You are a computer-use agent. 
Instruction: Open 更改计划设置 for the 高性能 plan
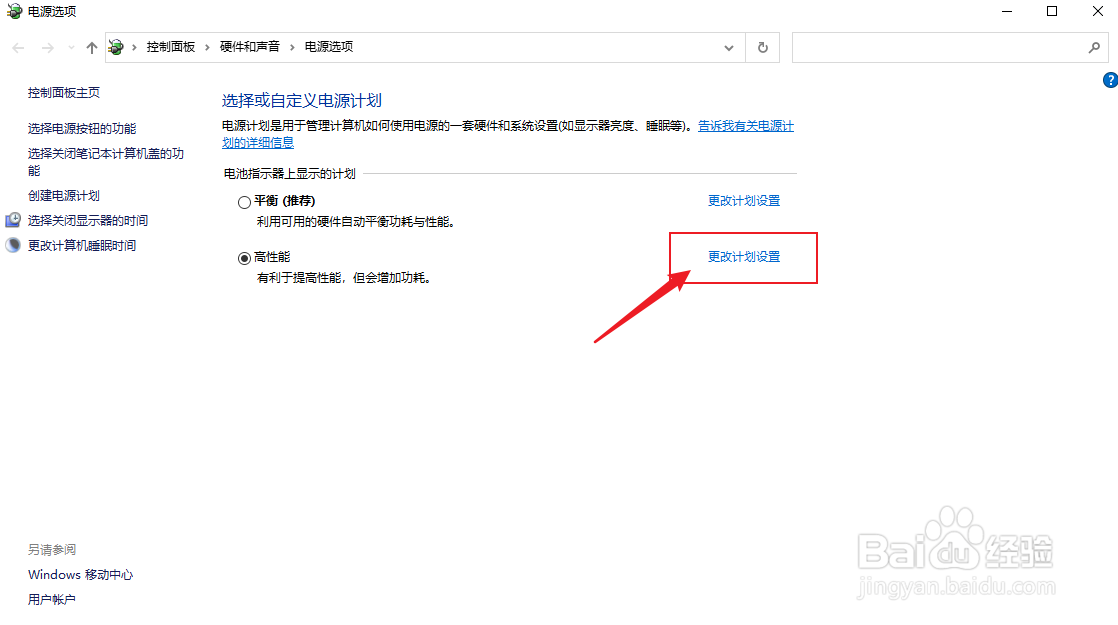coord(742,256)
